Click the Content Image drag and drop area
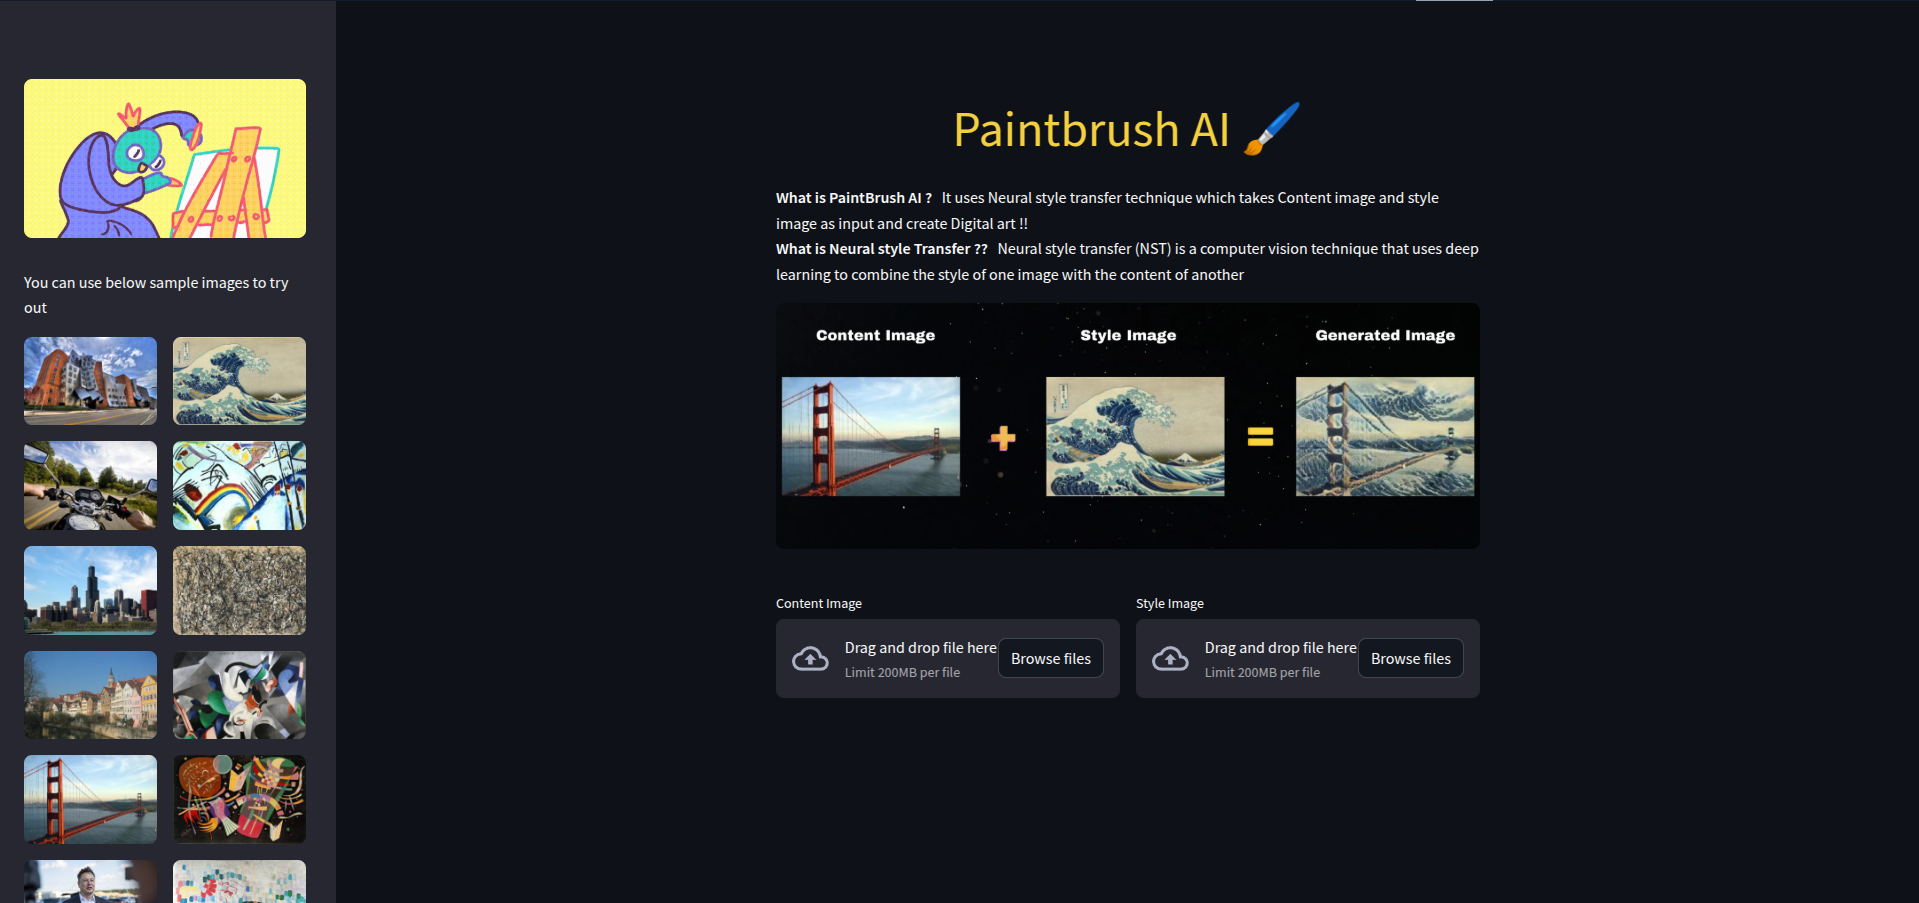The height and width of the screenshot is (903, 1919). (948, 658)
